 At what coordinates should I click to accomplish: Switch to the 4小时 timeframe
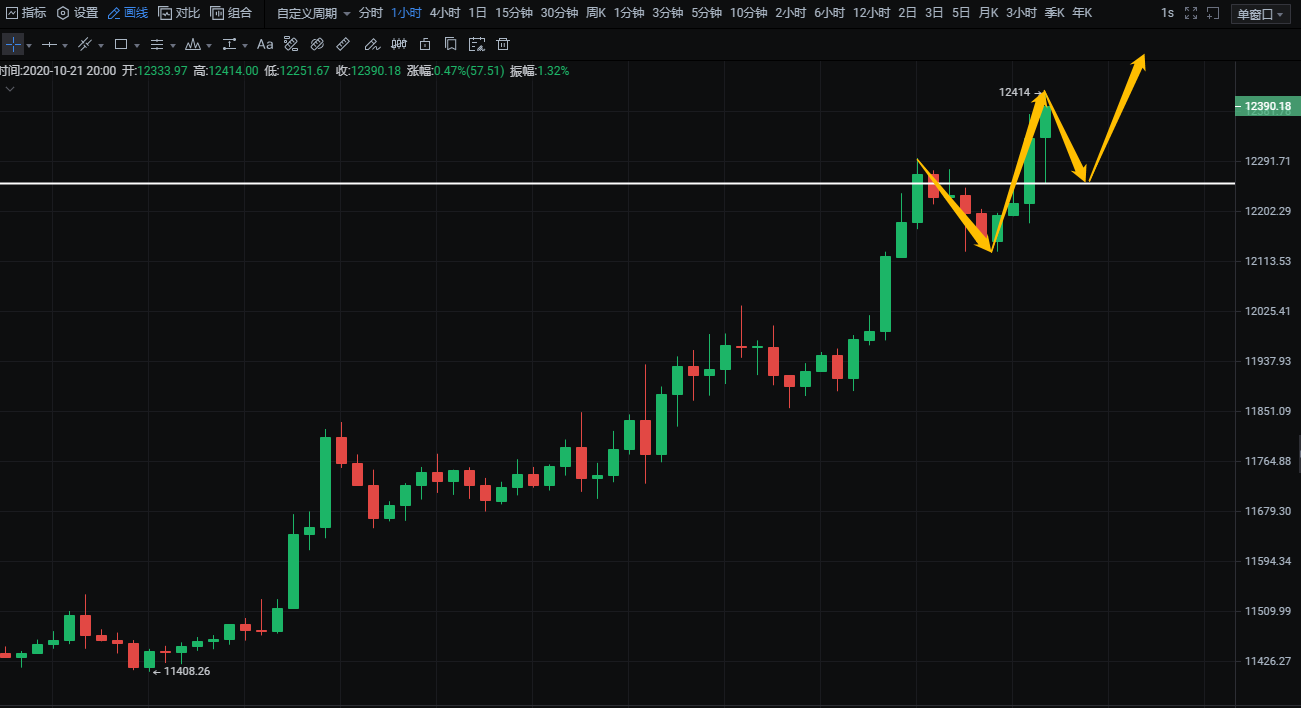coord(444,13)
